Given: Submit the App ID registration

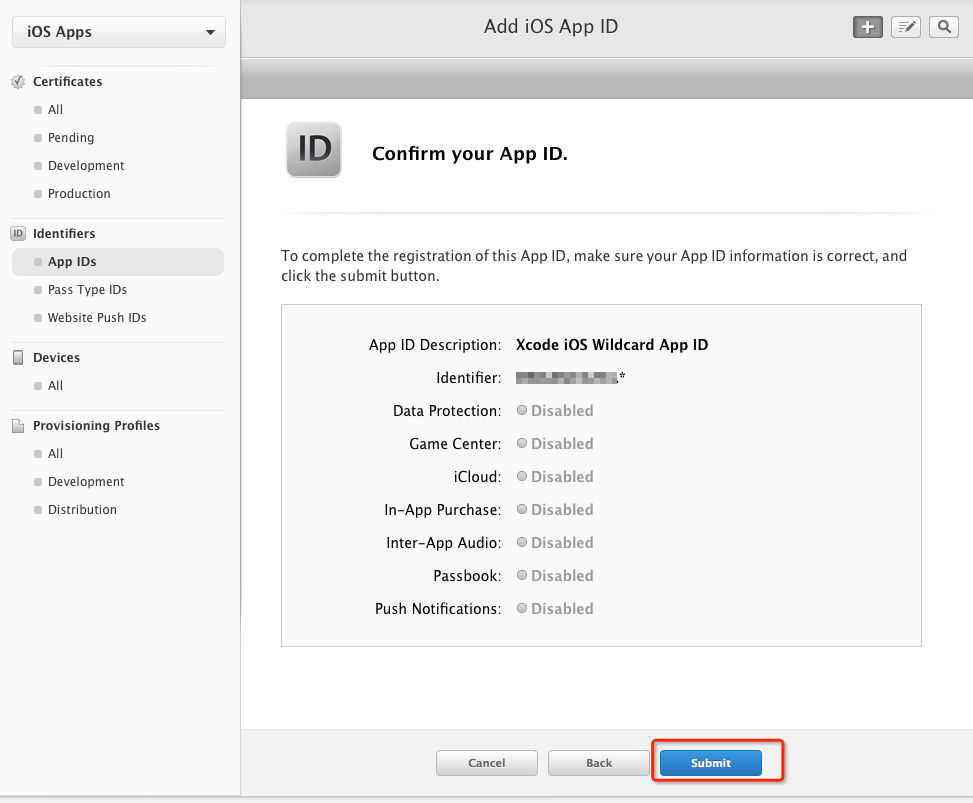Looking at the screenshot, I should (711, 763).
